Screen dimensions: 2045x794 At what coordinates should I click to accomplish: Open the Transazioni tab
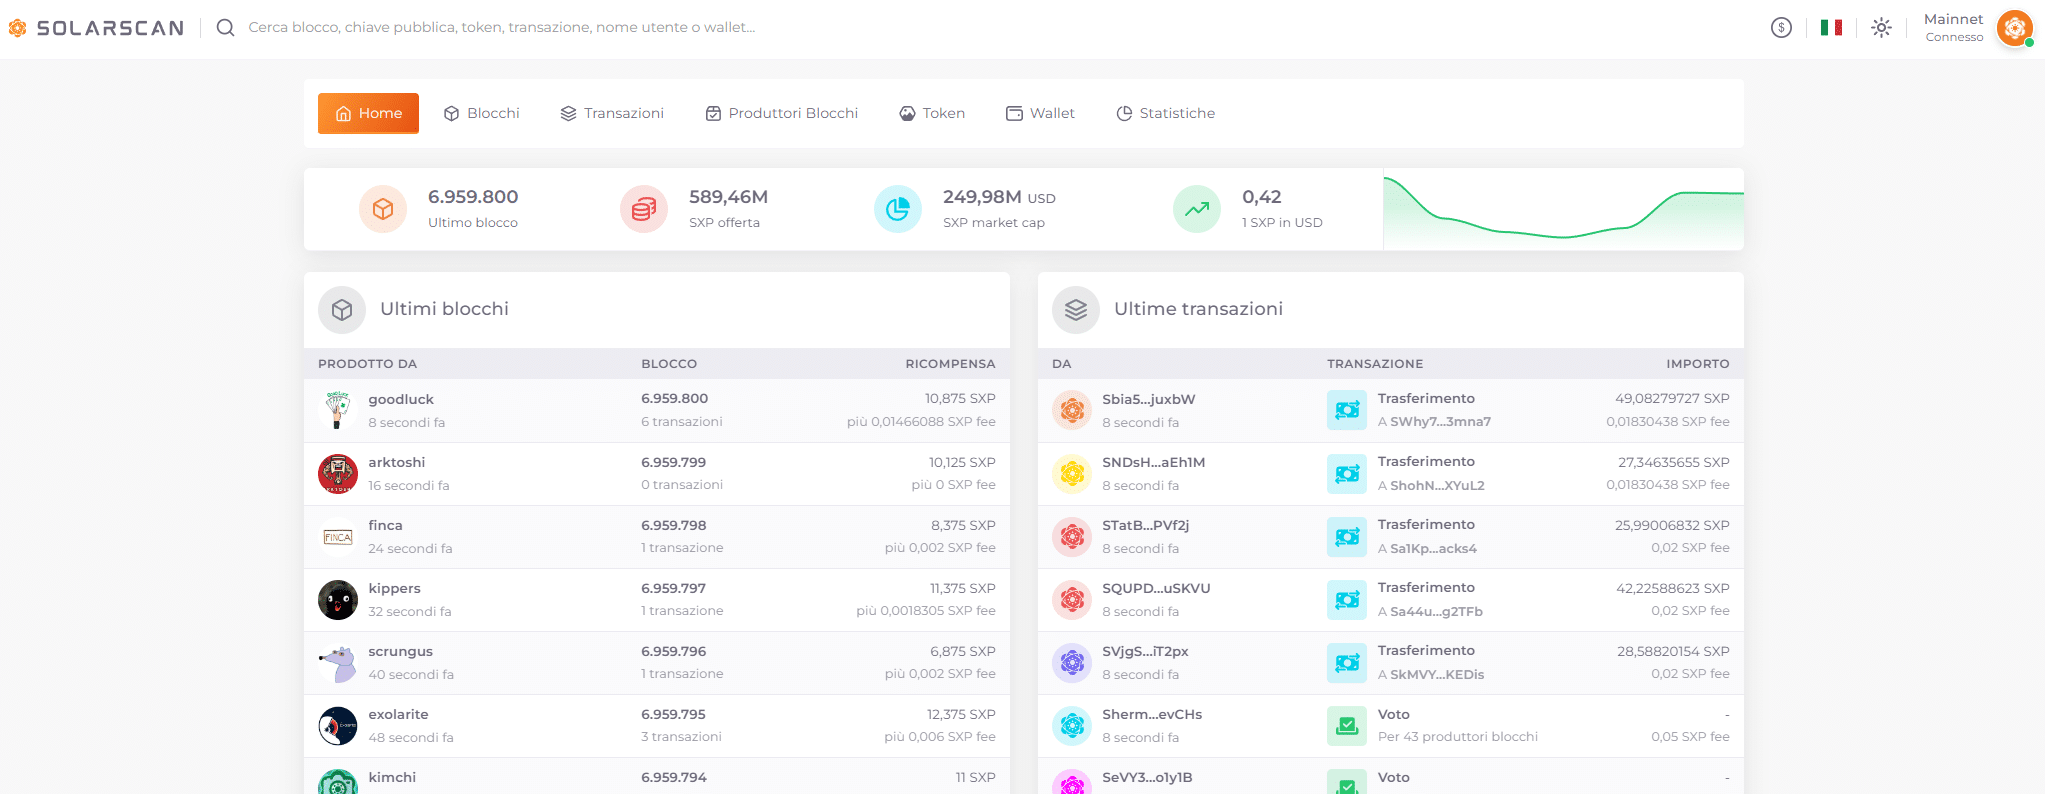[x=612, y=113]
